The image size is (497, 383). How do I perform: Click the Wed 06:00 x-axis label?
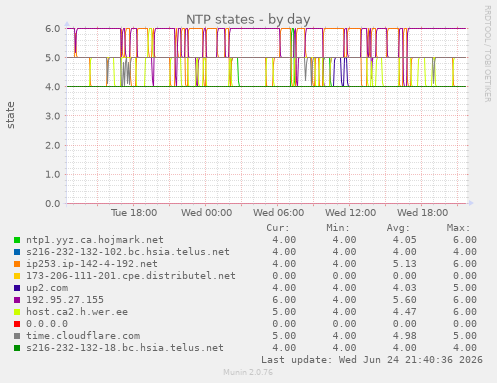tap(278, 213)
